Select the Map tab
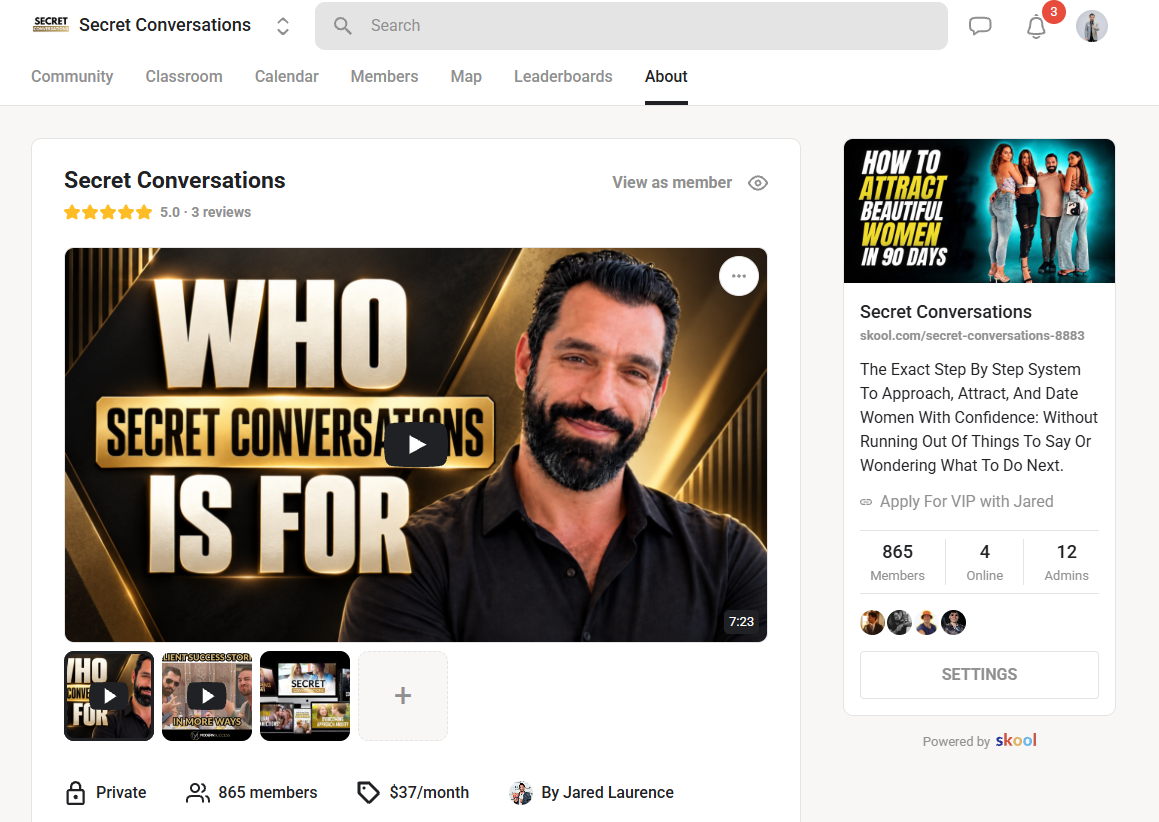 [x=466, y=76]
